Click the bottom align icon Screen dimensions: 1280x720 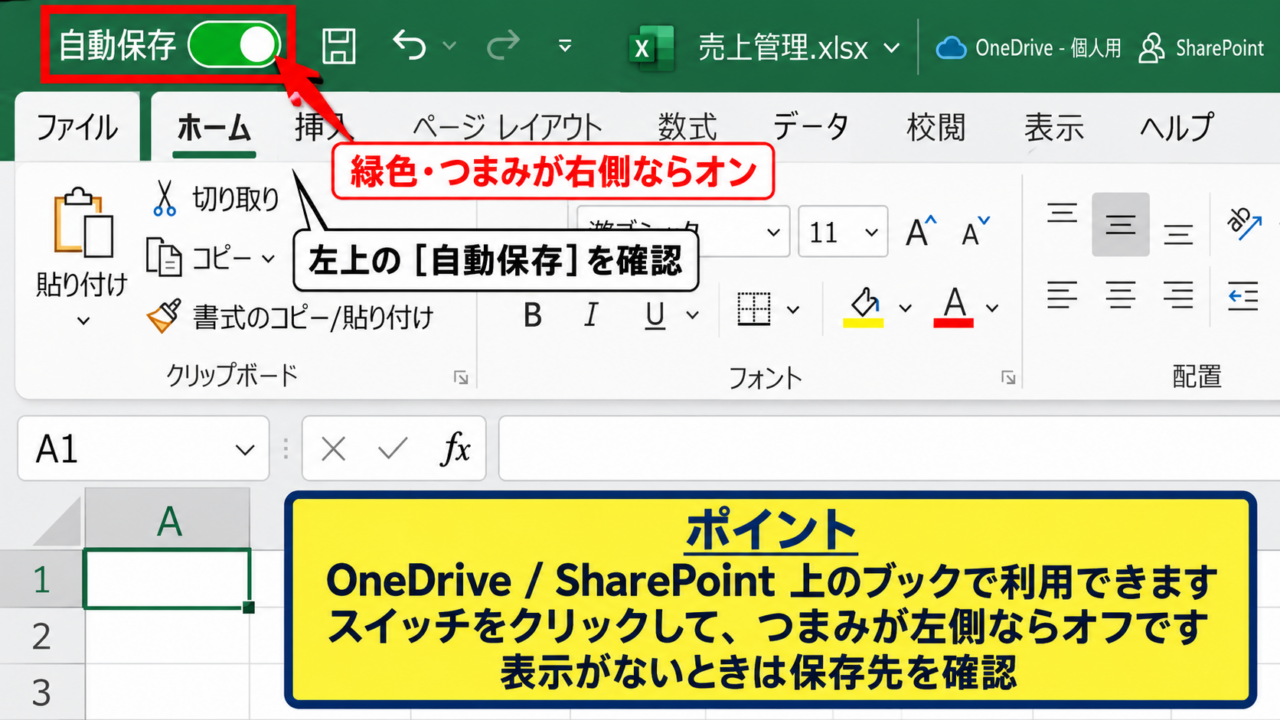[1179, 235]
